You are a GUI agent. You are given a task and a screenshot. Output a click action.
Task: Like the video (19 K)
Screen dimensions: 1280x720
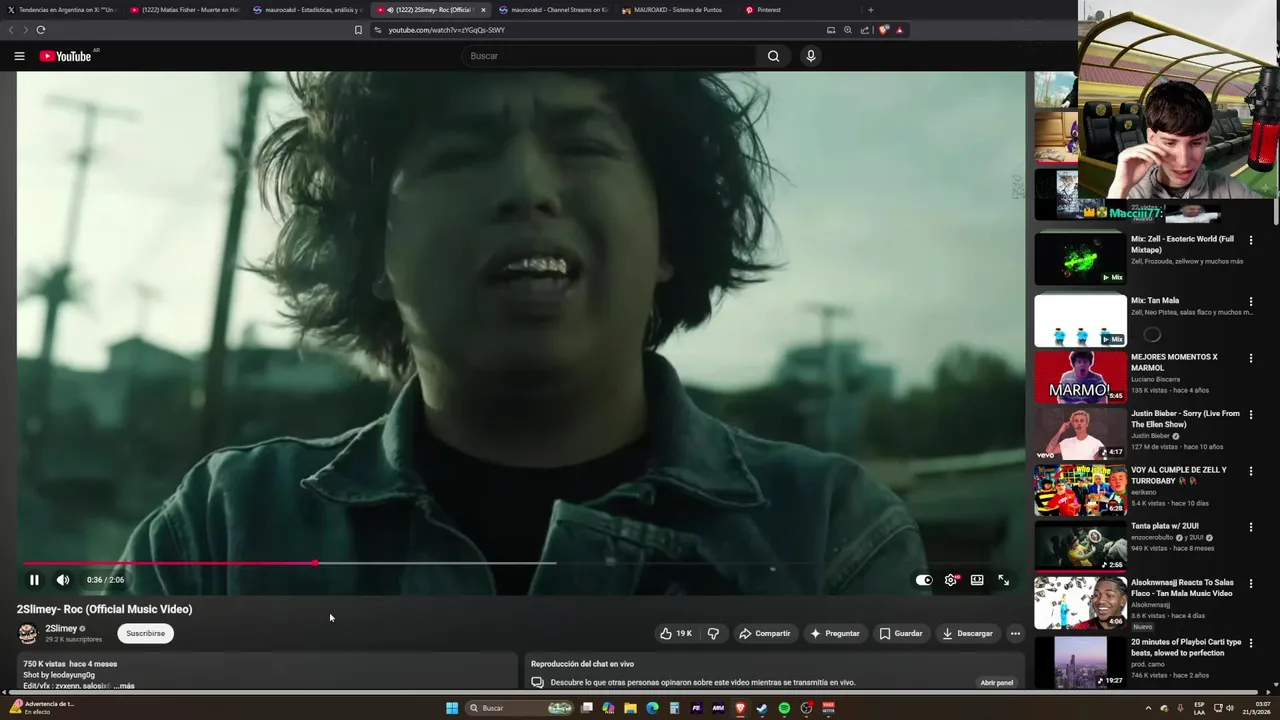click(x=676, y=633)
